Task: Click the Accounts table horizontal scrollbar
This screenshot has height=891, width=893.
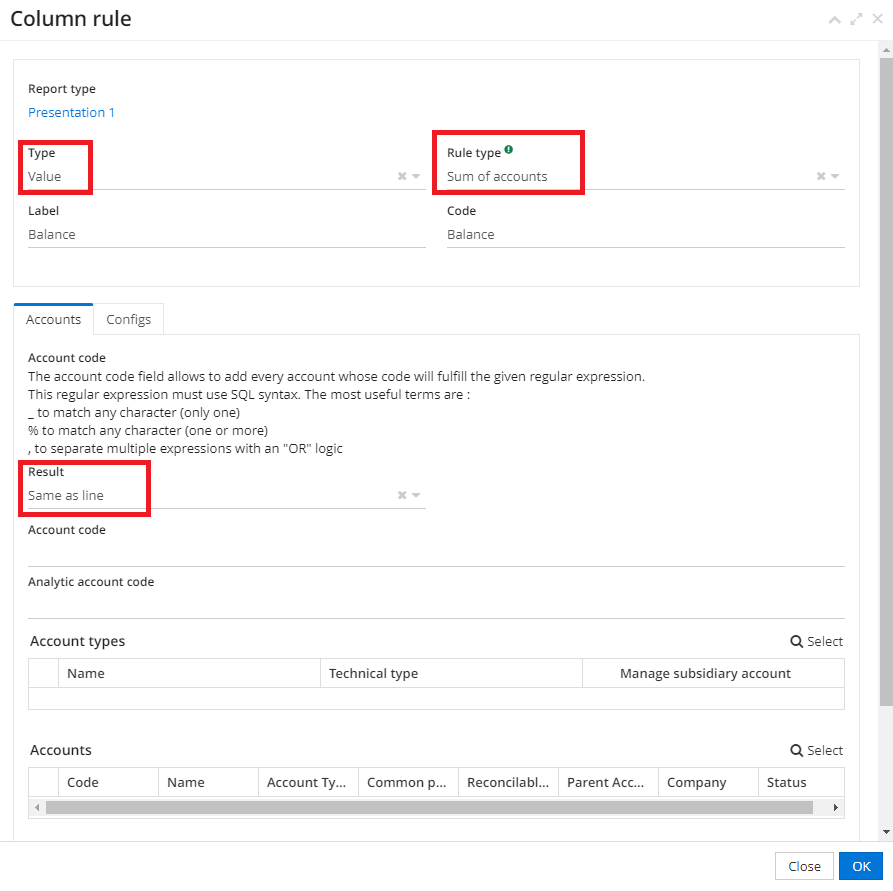Action: pos(429,807)
